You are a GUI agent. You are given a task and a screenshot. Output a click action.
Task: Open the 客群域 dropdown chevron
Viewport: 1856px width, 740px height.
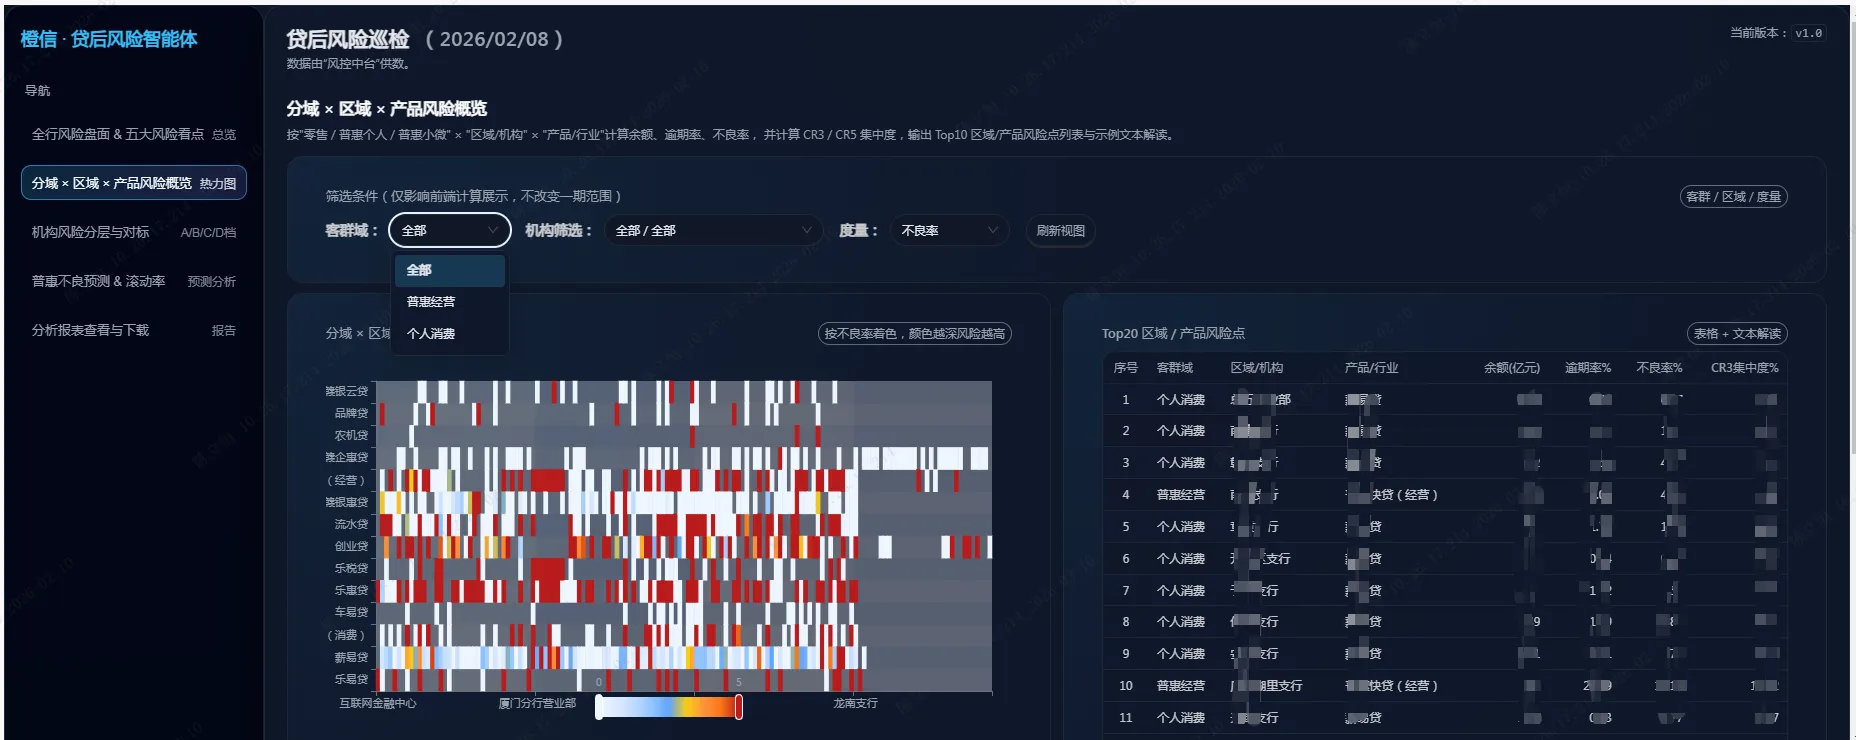[x=492, y=231]
